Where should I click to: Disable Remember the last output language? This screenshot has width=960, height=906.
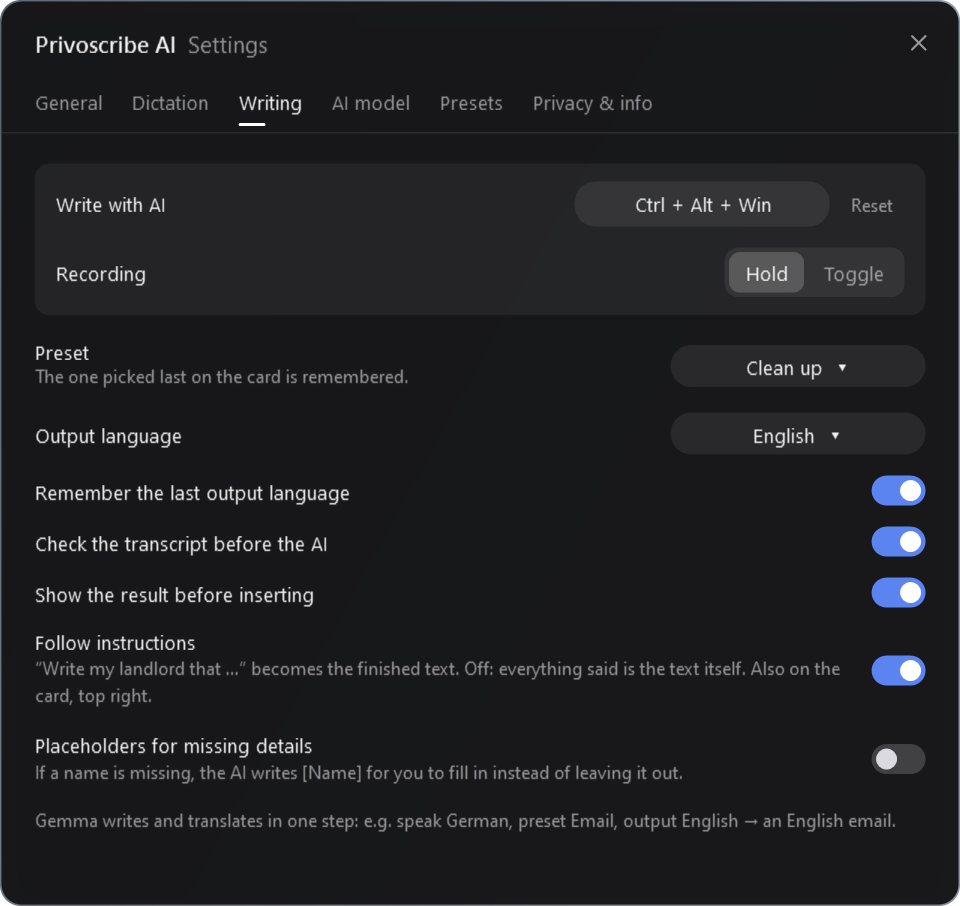898,491
